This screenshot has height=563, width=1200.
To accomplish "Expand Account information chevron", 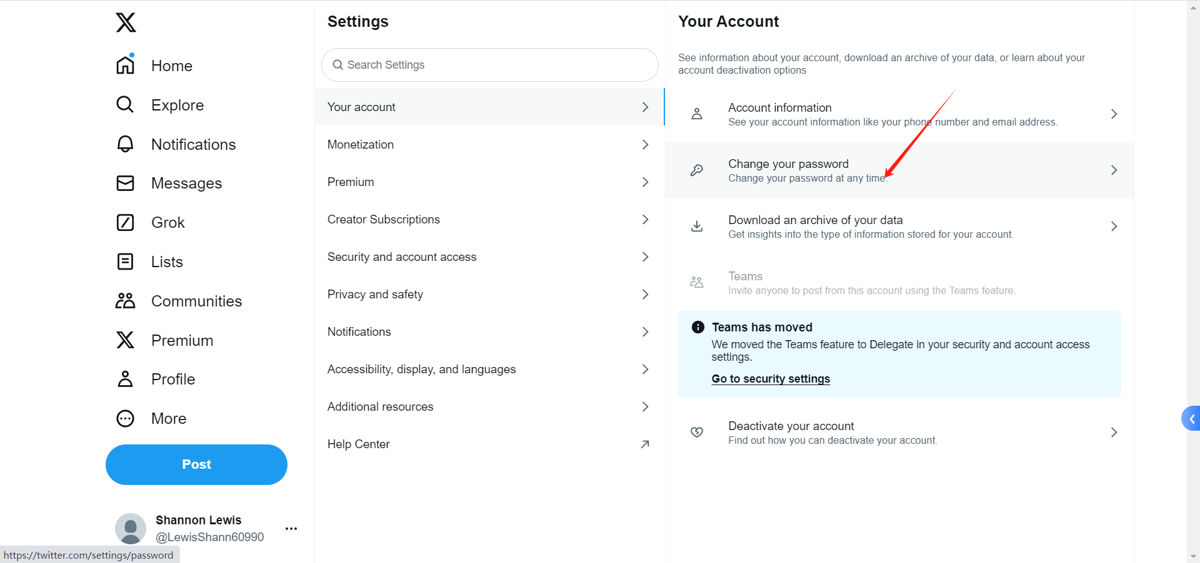I will pyautogui.click(x=1113, y=114).
